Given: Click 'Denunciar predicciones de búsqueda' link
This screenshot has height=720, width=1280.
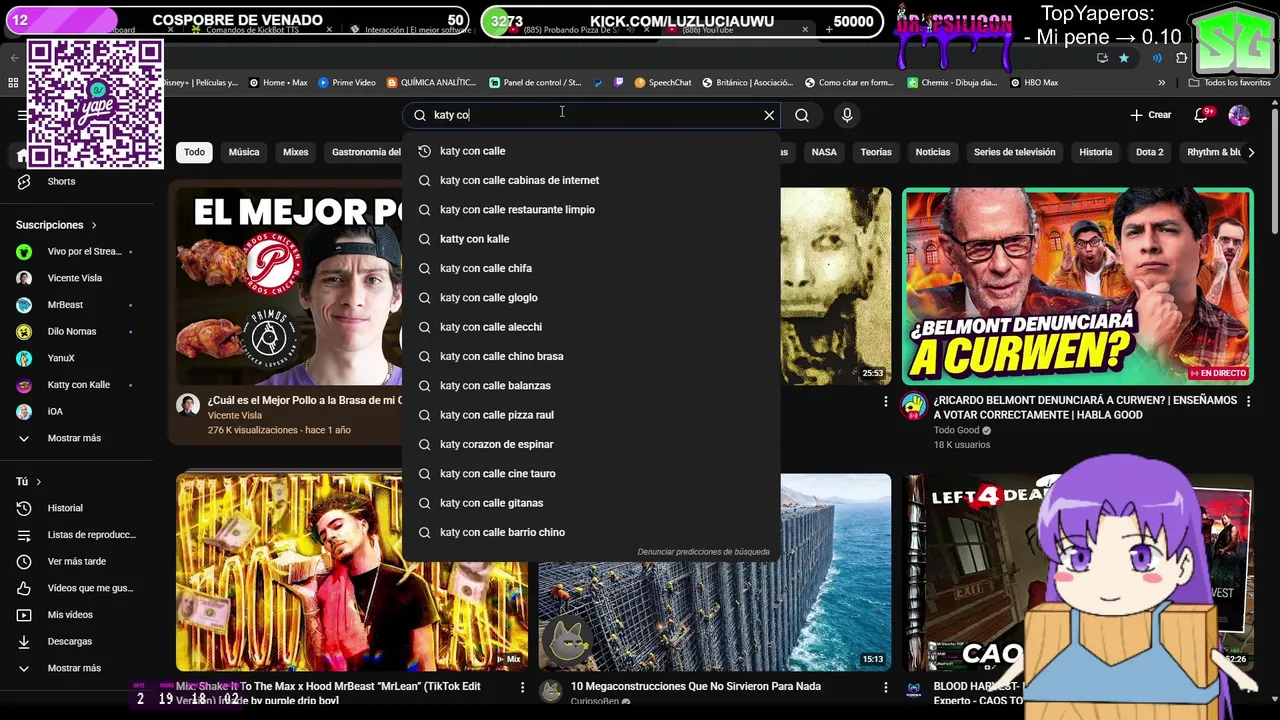Looking at the screenshot, I should tap(703, 552).
